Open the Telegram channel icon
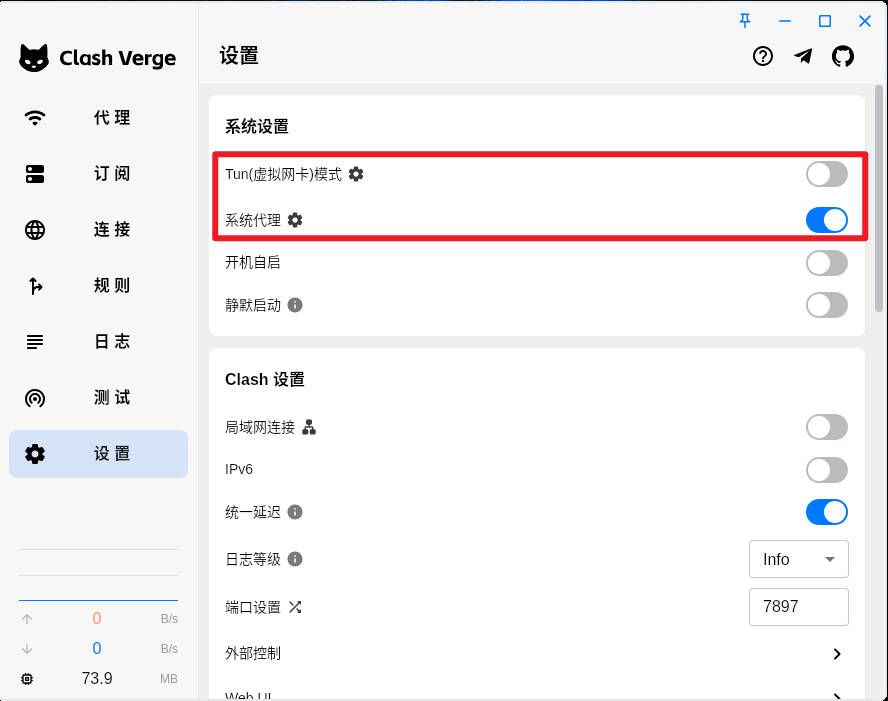 click(x=803, y=56)
